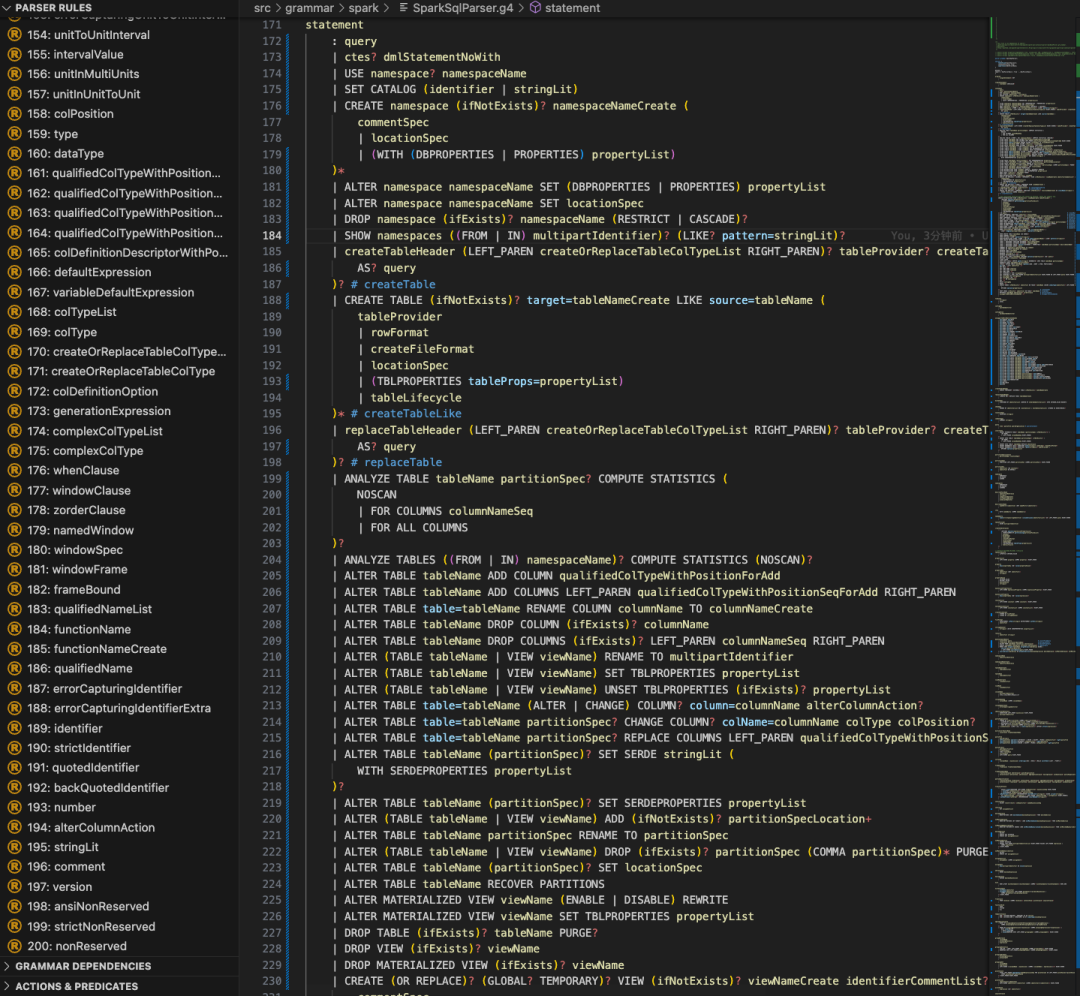Viewport: 1080px width, 996px height.
Task: Select the src breadcrumb segment
Action: 262,8
